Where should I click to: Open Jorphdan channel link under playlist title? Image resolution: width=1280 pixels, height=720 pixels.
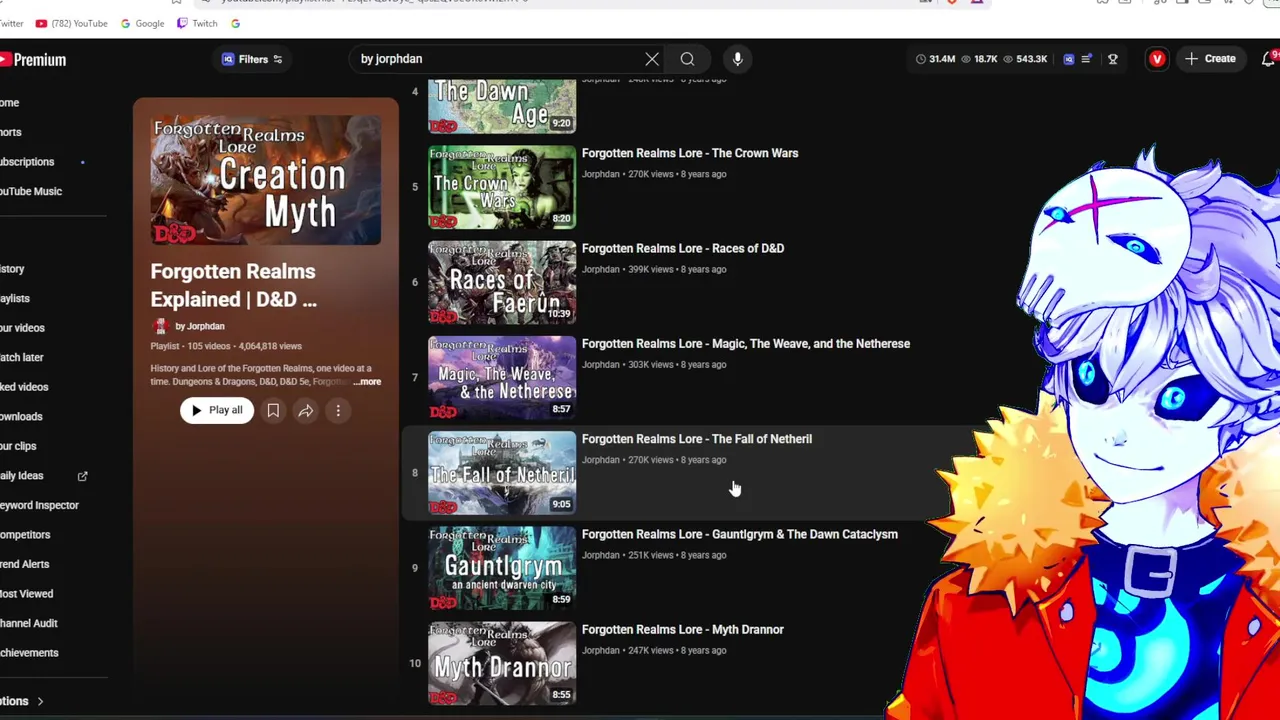point(200,326)
